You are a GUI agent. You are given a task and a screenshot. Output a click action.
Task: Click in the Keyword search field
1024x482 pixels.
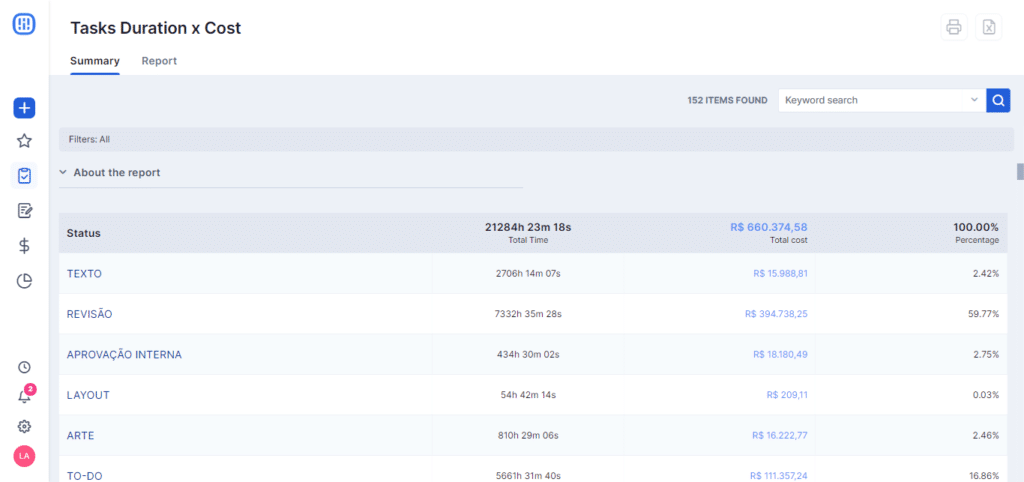870,100
